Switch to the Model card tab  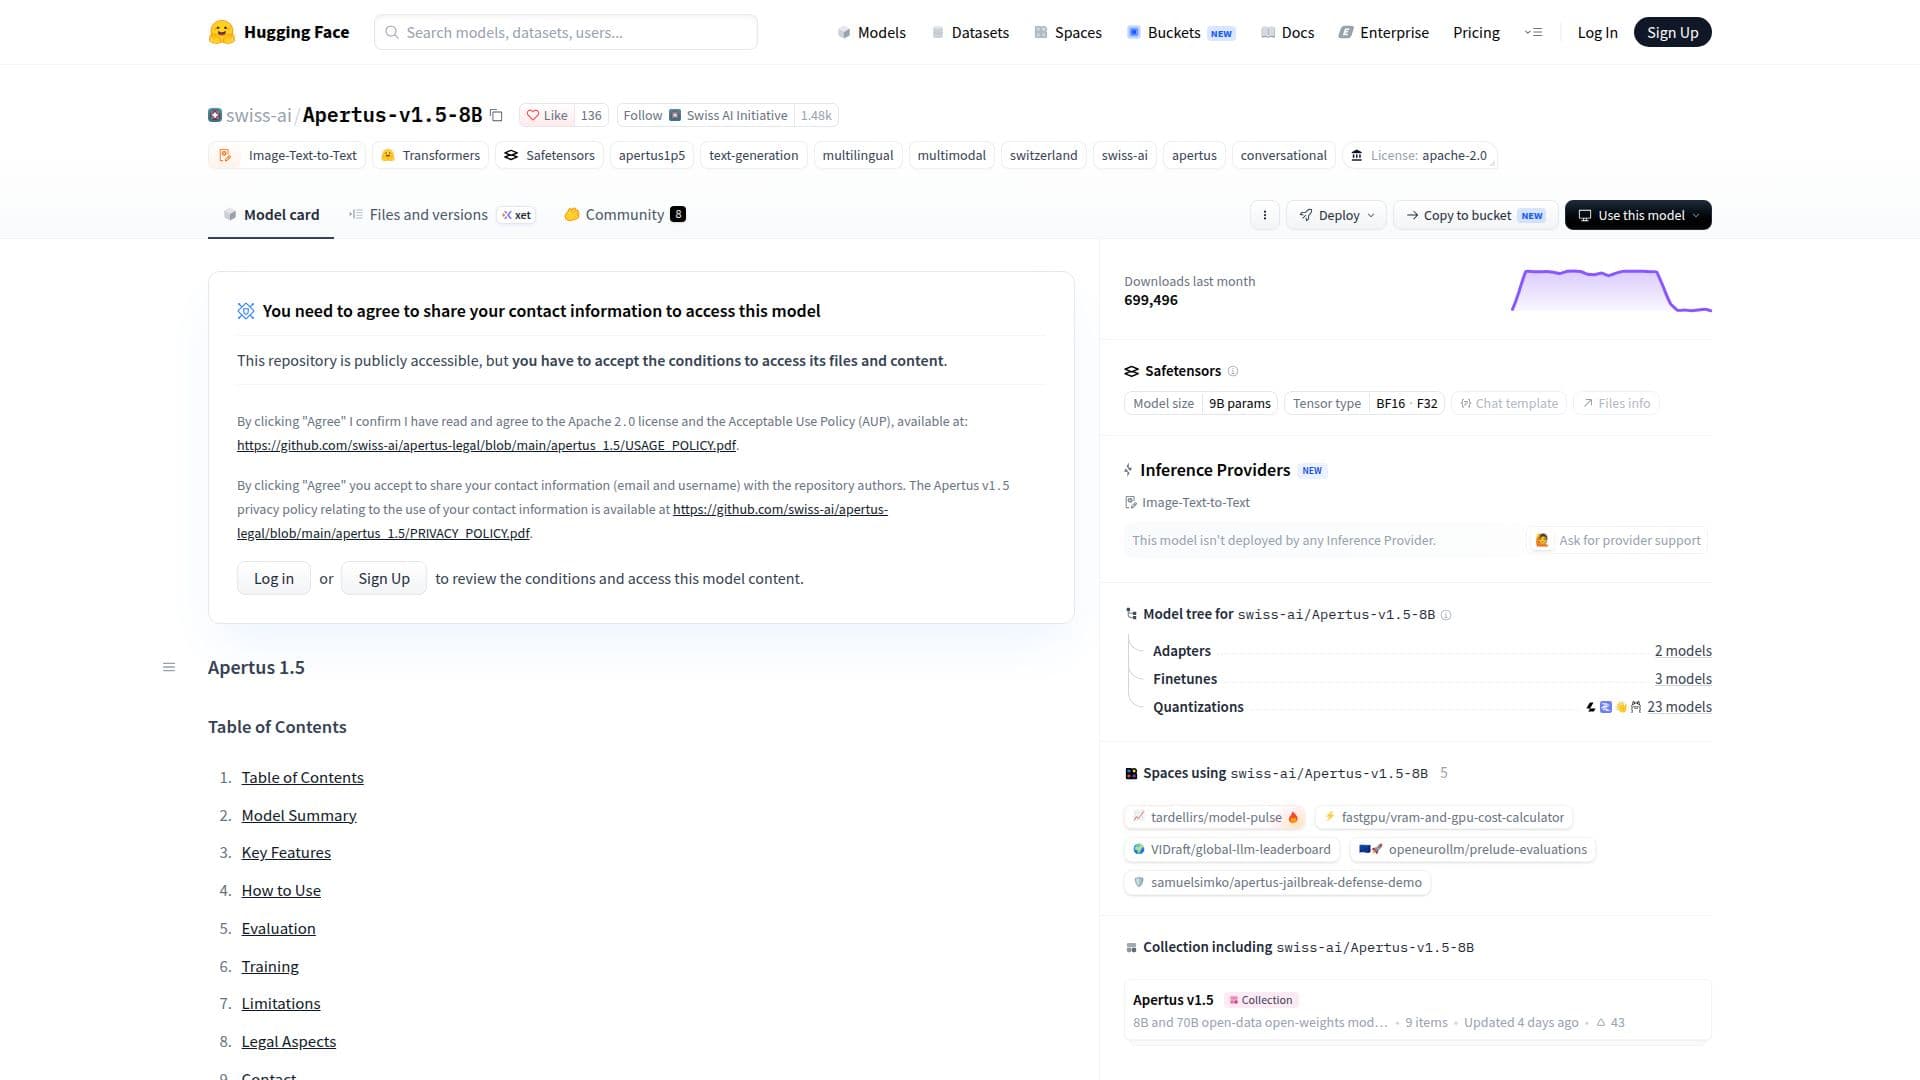click(x=271, y=214)
